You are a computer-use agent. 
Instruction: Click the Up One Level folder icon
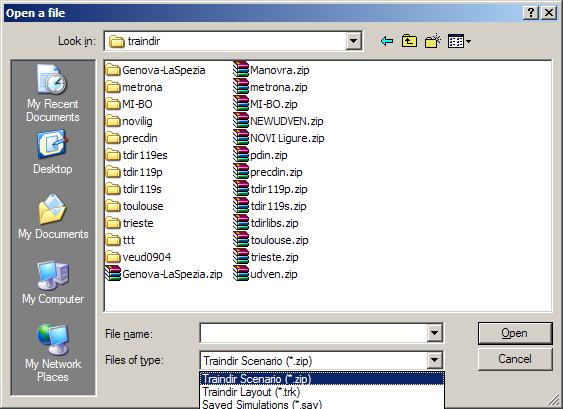409,41
